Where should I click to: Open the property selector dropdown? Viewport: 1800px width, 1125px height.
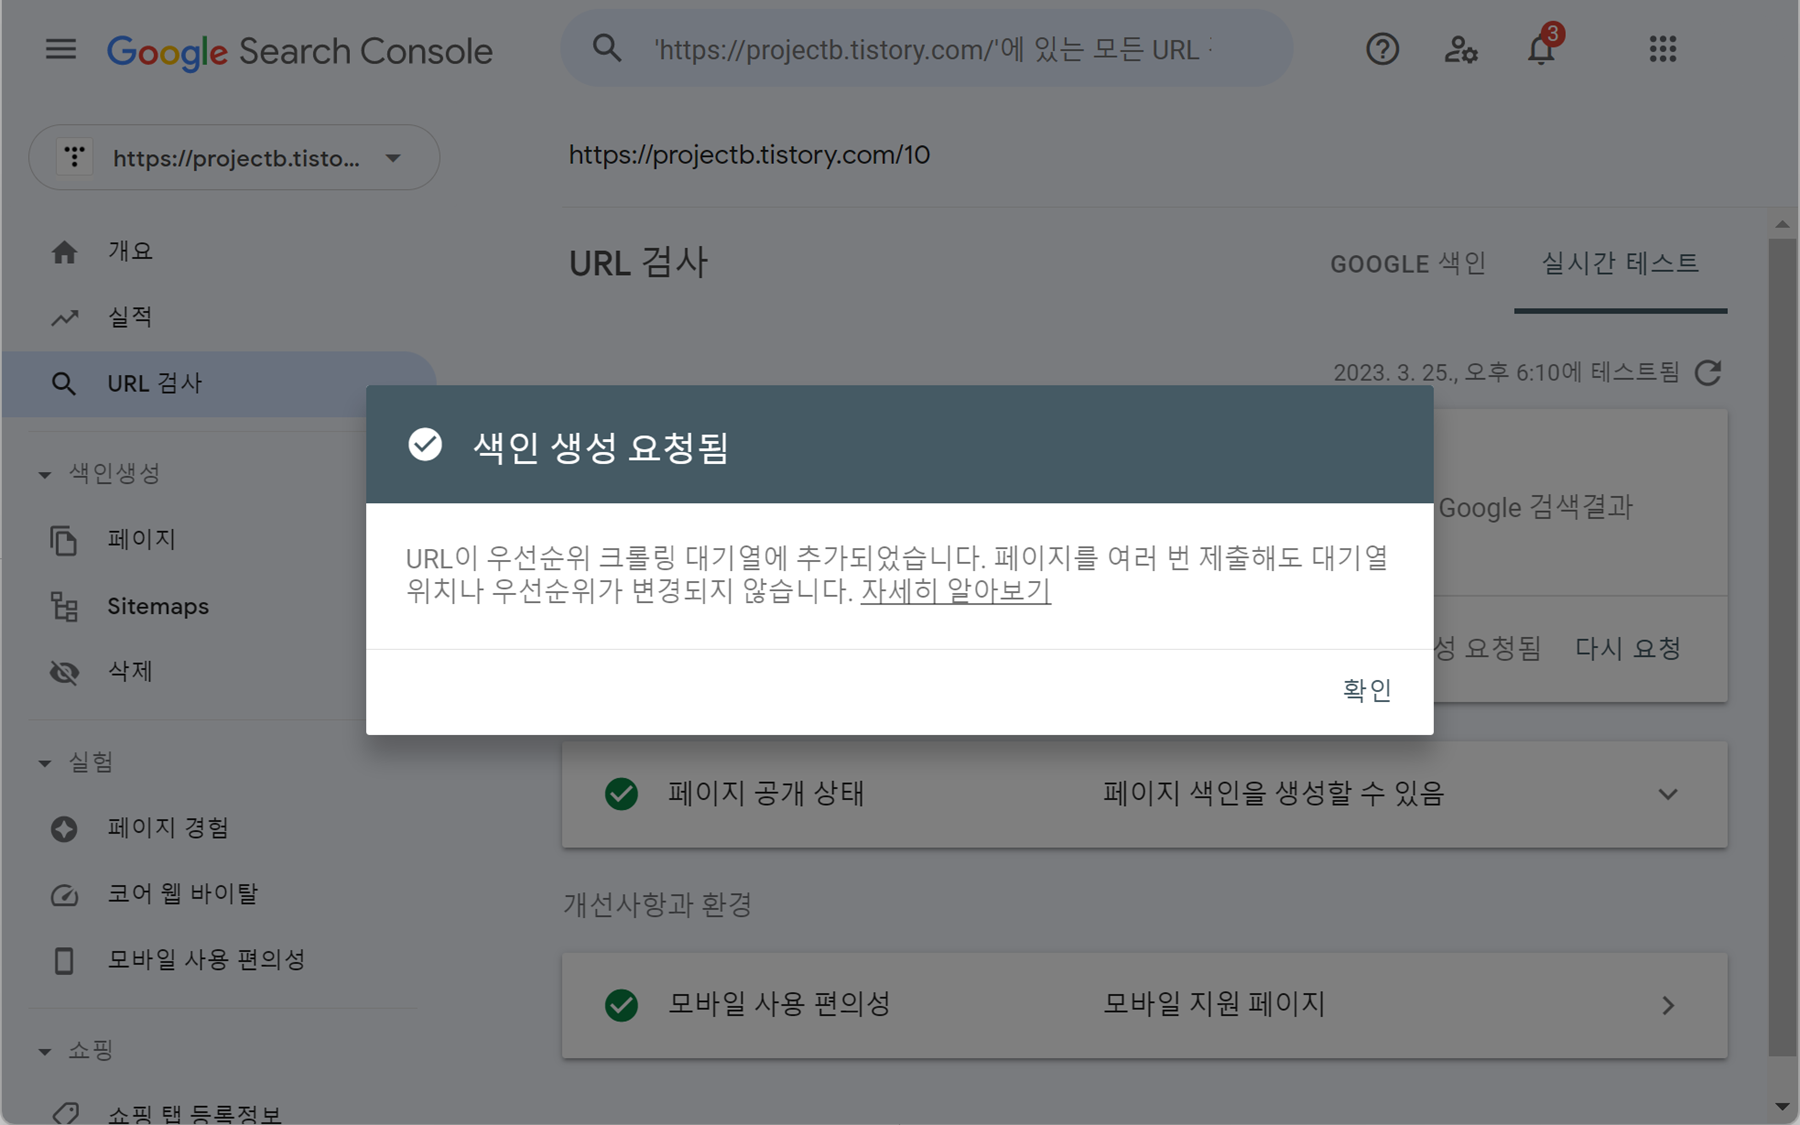234,158
